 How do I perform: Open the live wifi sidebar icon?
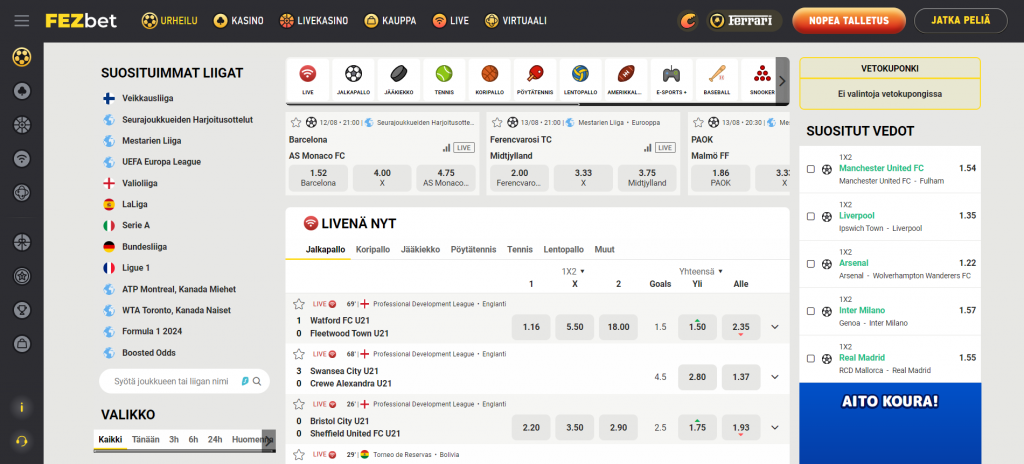click(x=22, y=158)
